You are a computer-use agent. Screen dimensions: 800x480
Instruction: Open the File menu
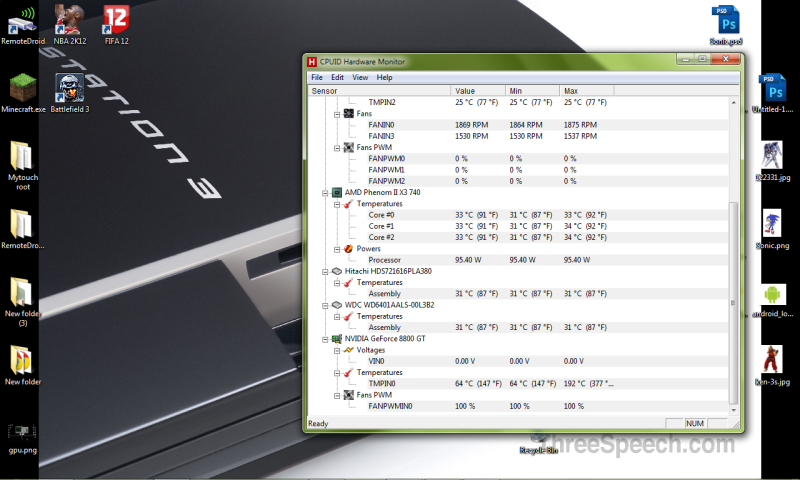tap(317, 78)
